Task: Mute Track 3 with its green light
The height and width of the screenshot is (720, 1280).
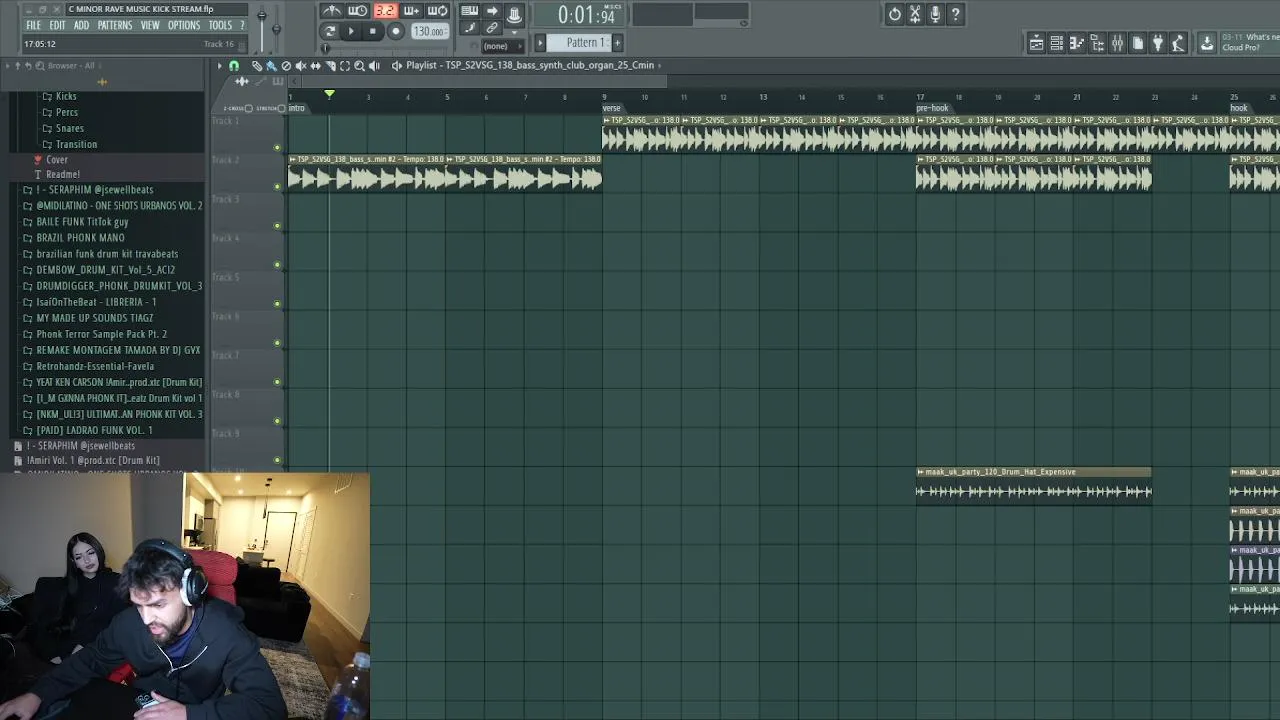Action: (x=277, y=225)
